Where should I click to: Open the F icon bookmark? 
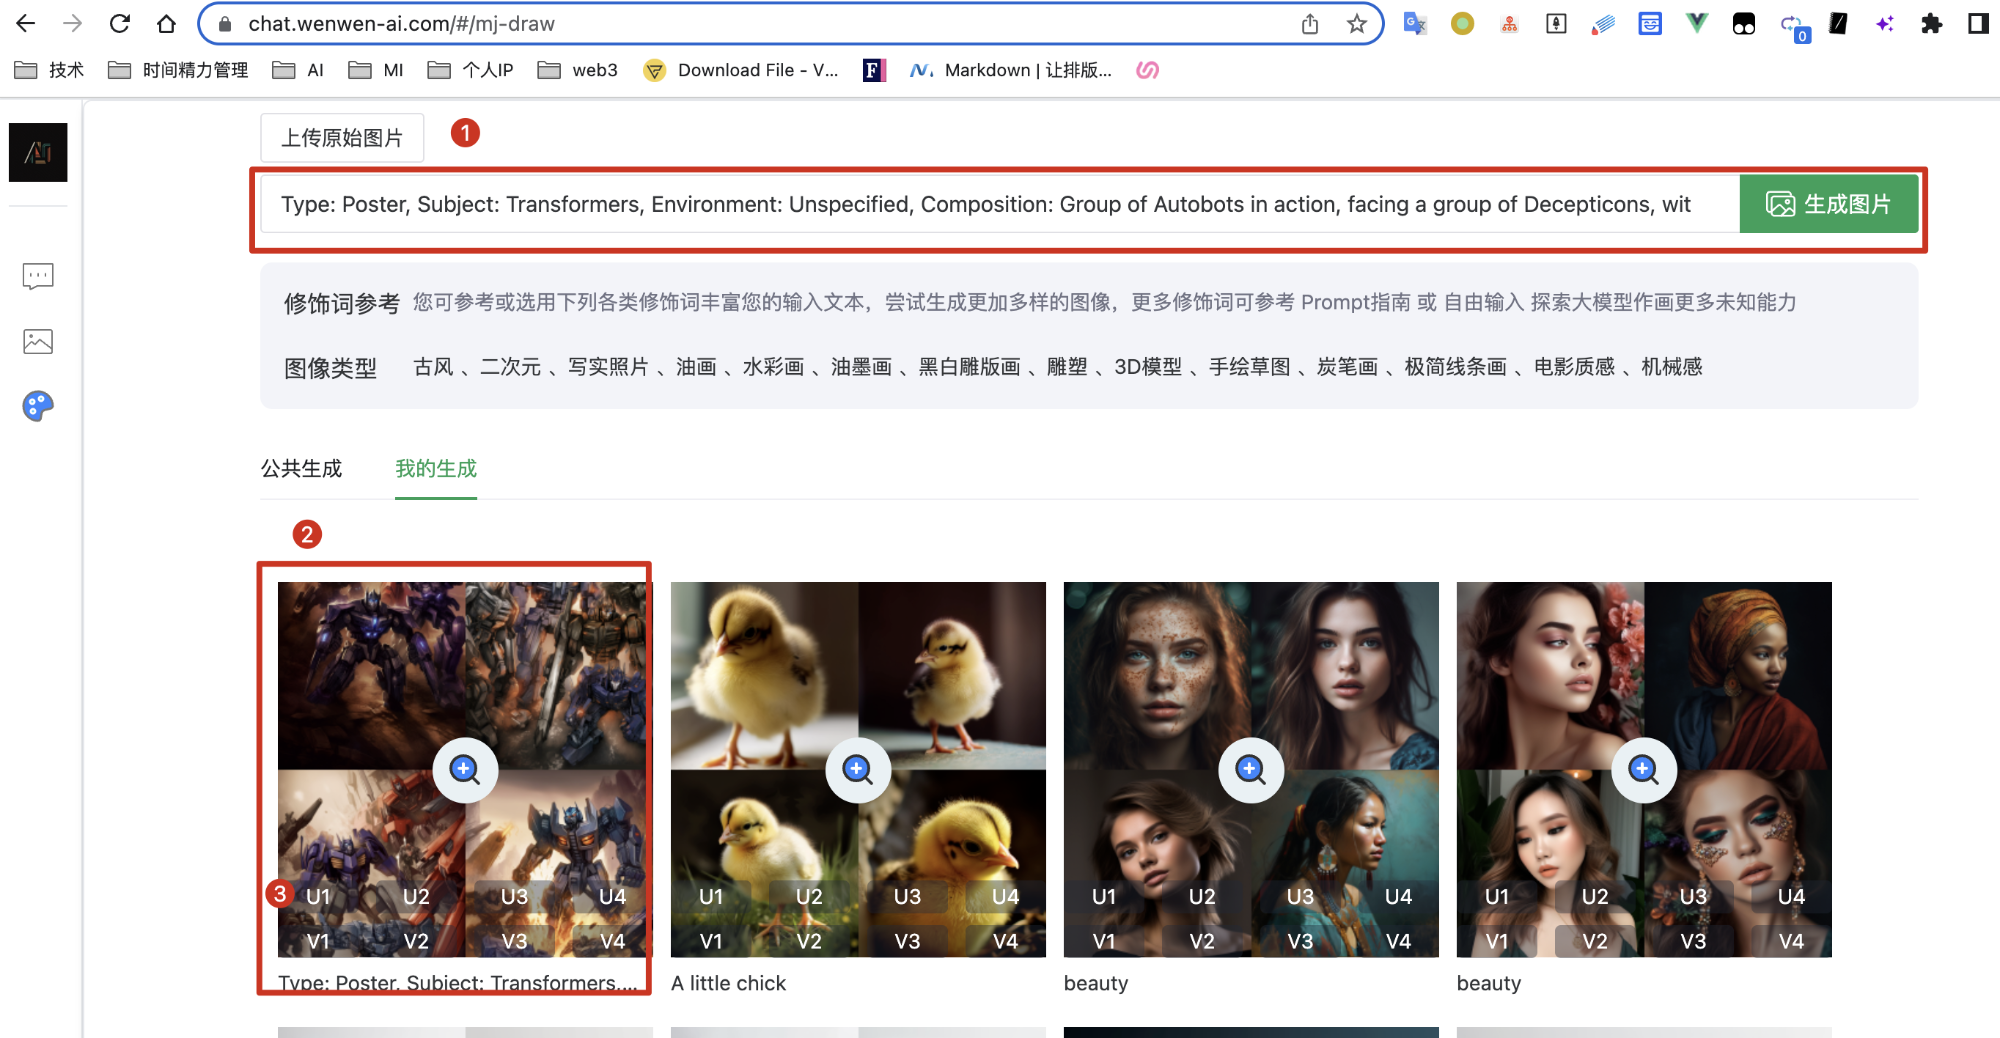(x=874, y=70)
